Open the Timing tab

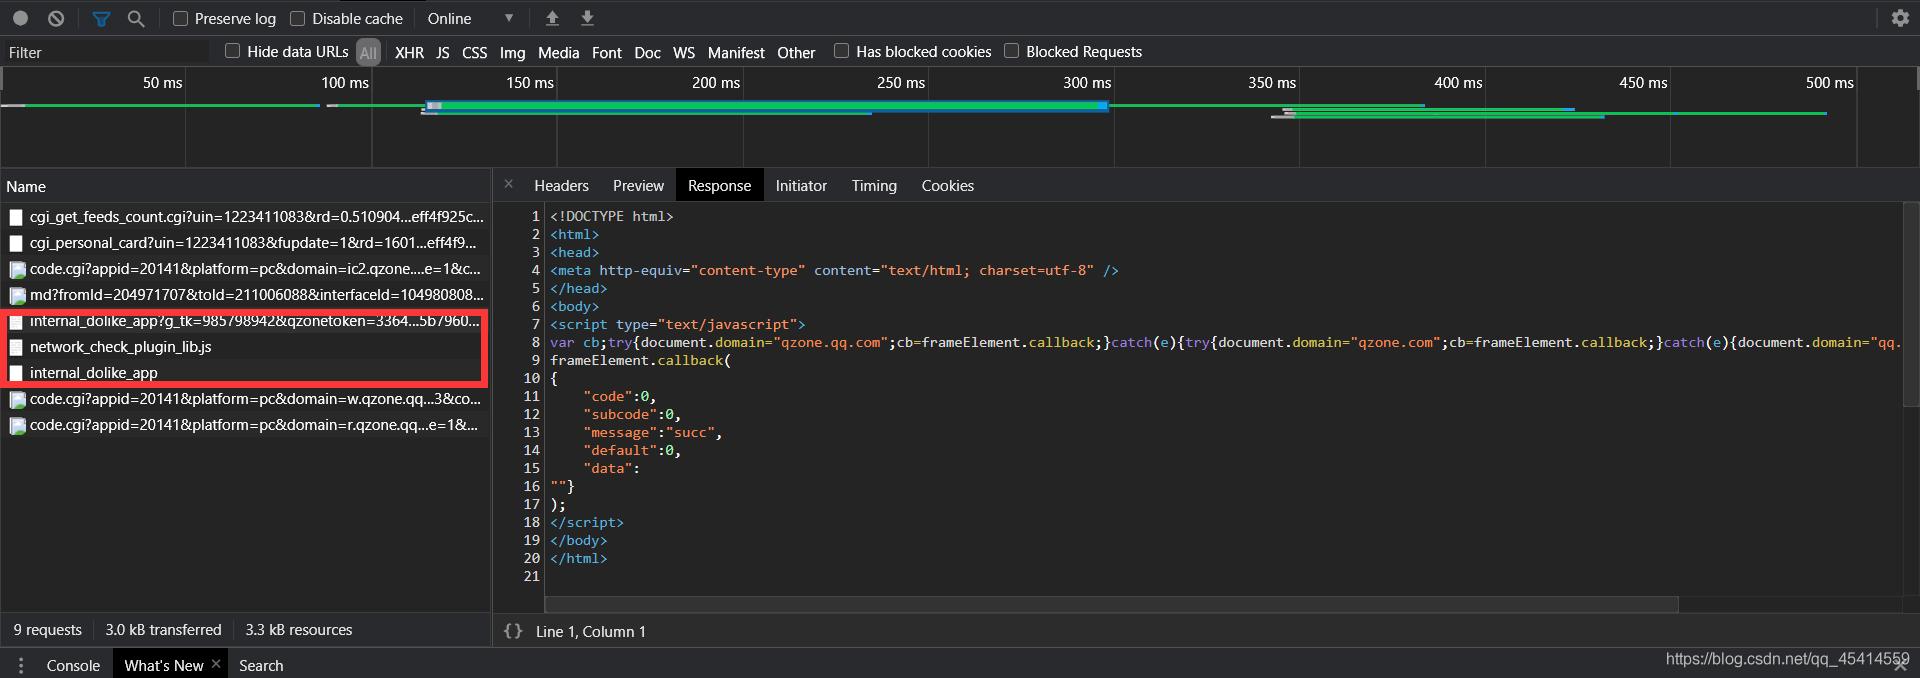click(873, 185)
